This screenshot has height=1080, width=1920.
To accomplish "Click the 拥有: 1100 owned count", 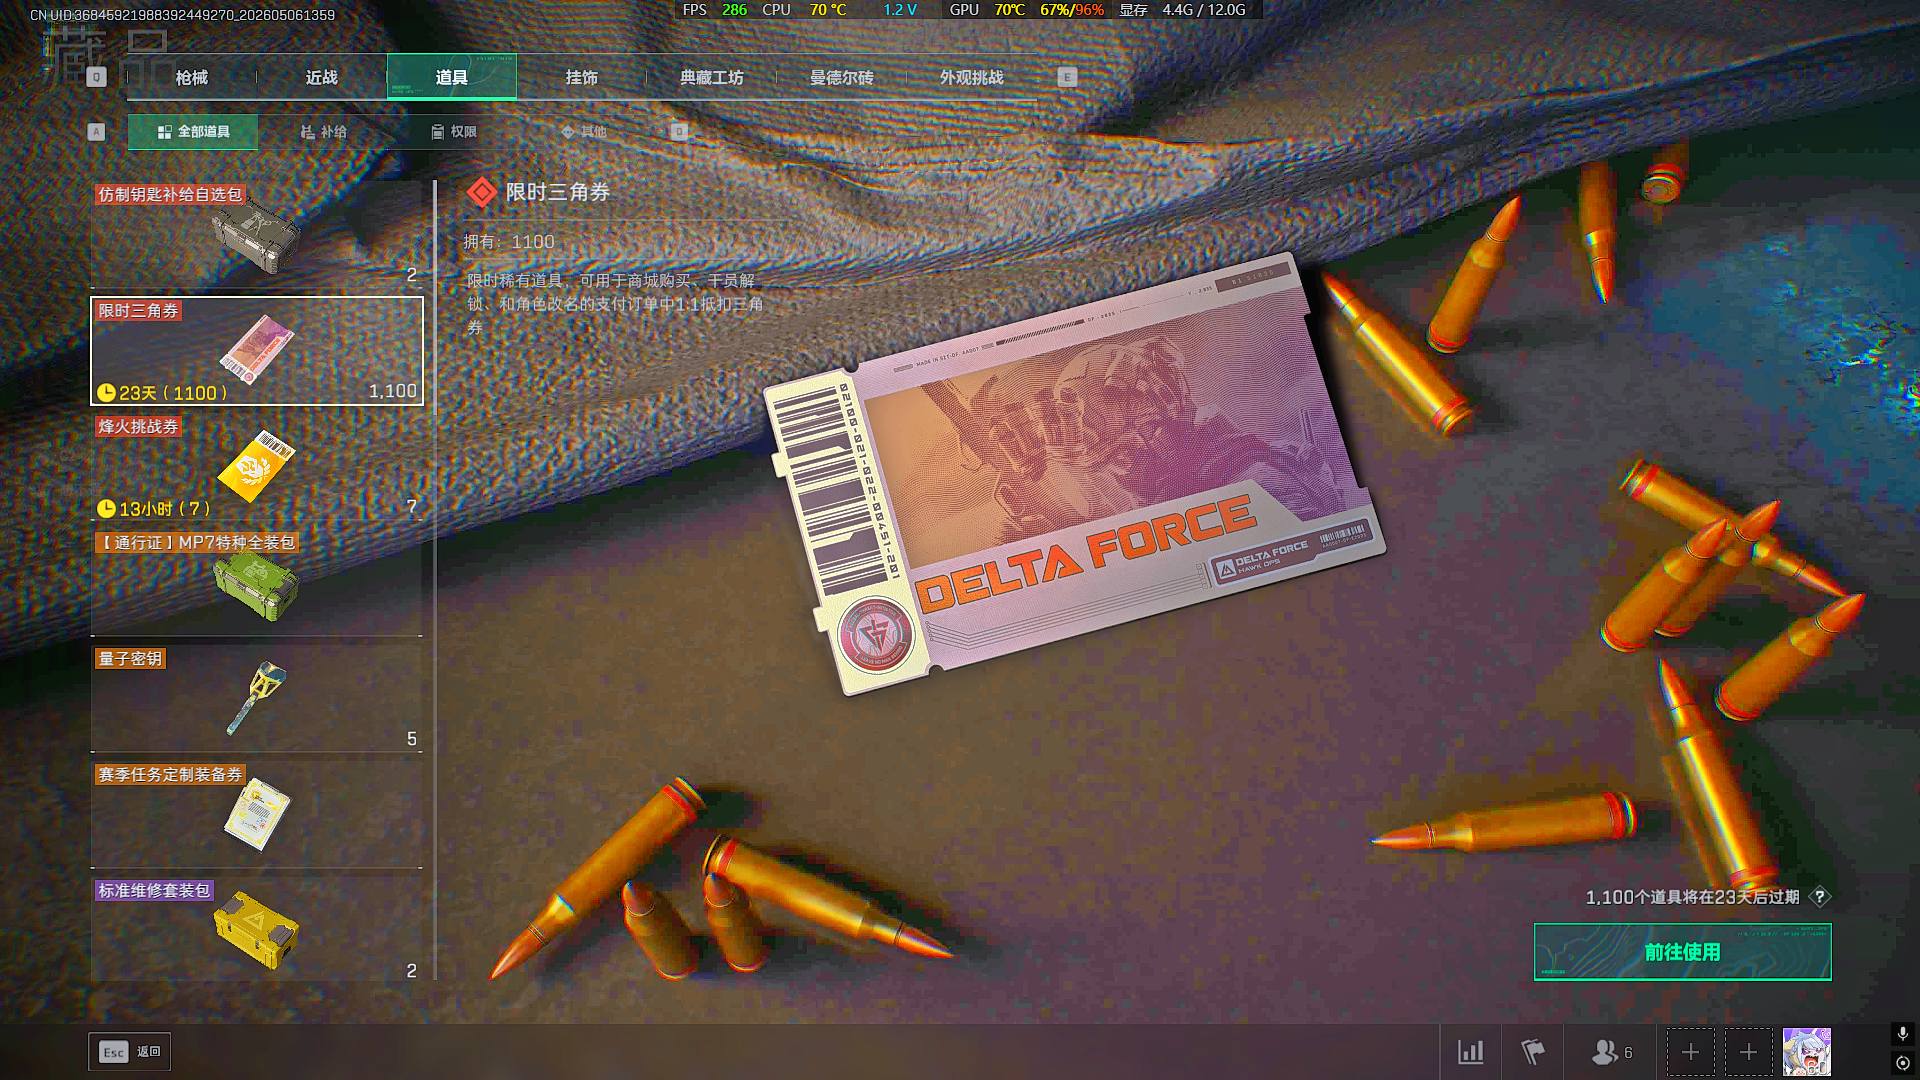I will [x=508, y=242].
